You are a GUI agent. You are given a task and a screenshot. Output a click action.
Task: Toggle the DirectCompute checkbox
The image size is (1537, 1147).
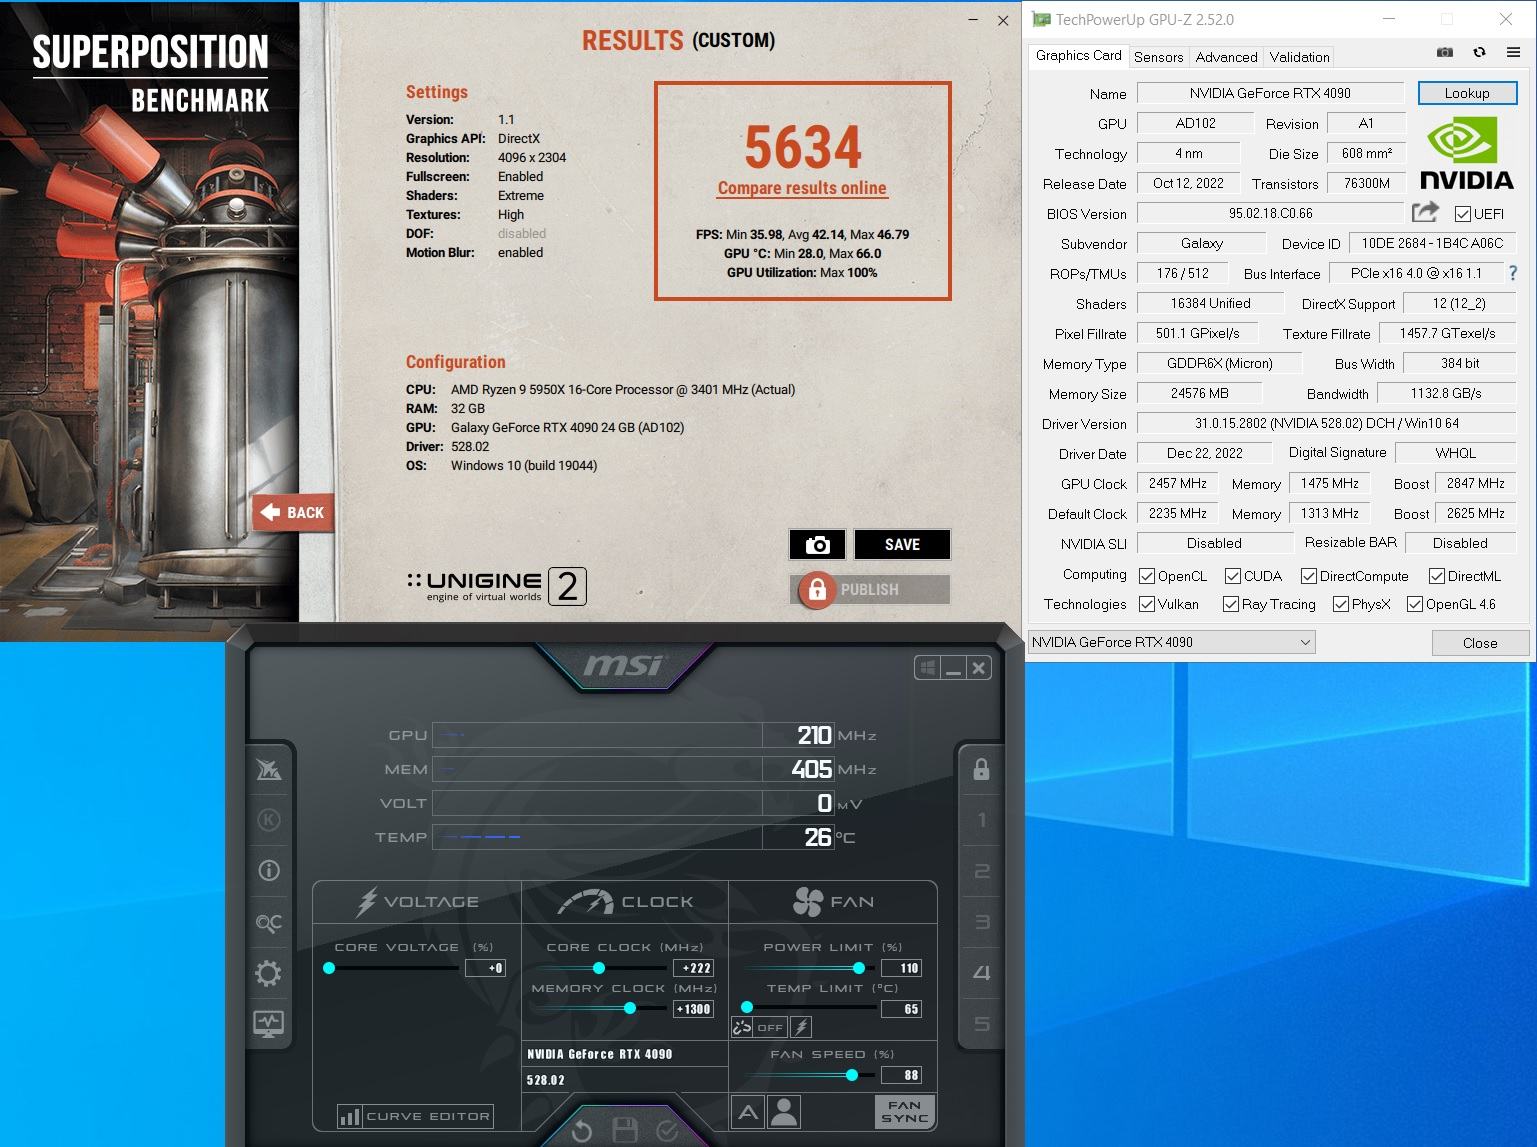1308,576
